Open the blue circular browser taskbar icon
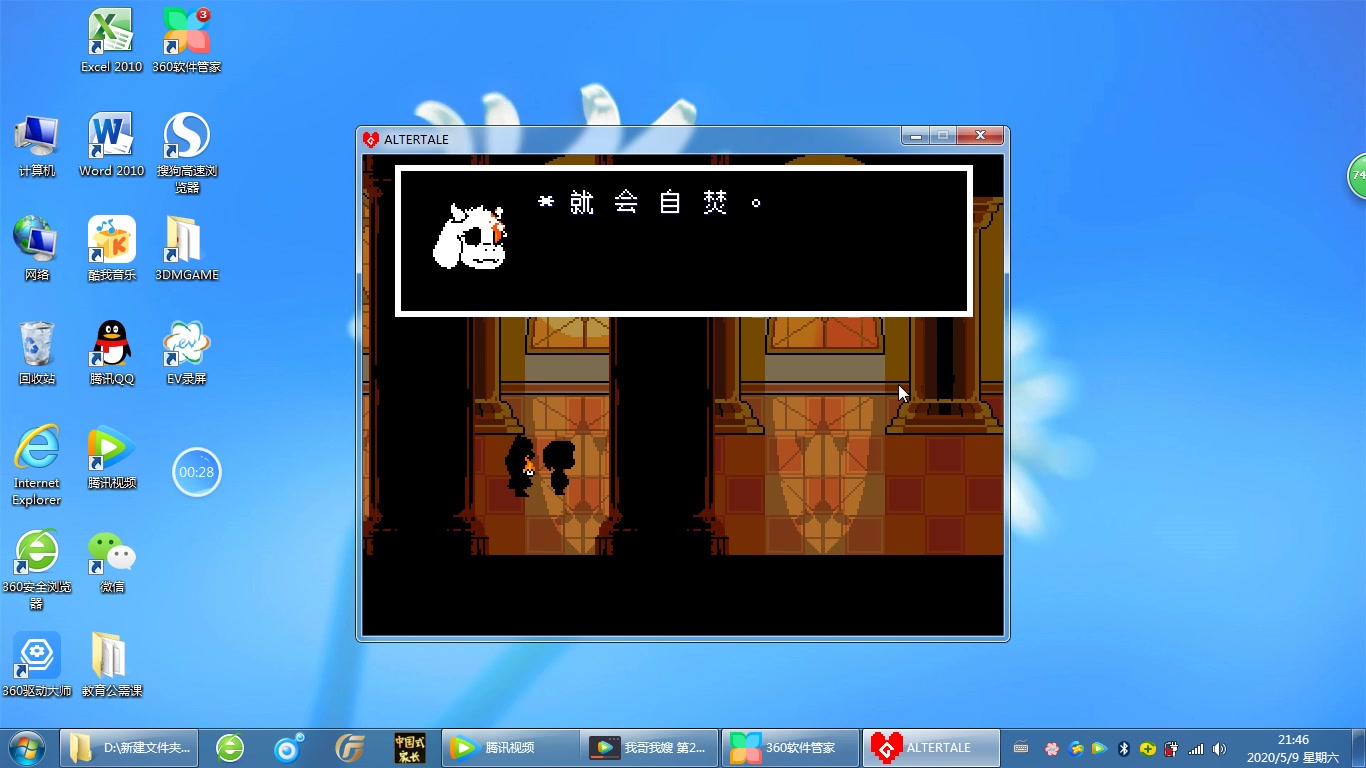 [x=290, y=747]
